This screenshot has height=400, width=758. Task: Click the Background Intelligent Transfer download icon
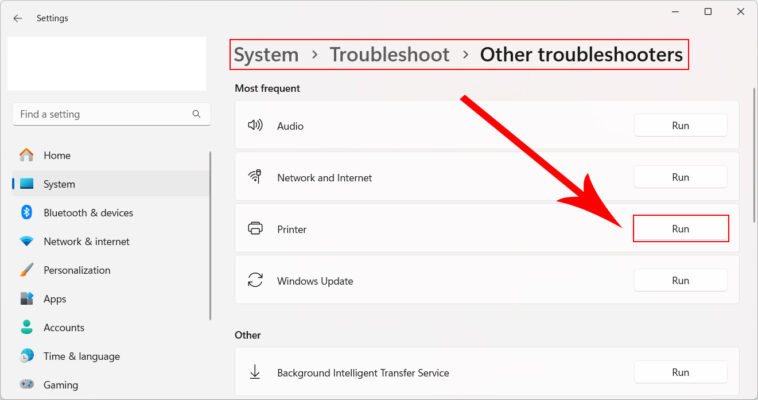point(255,372)
